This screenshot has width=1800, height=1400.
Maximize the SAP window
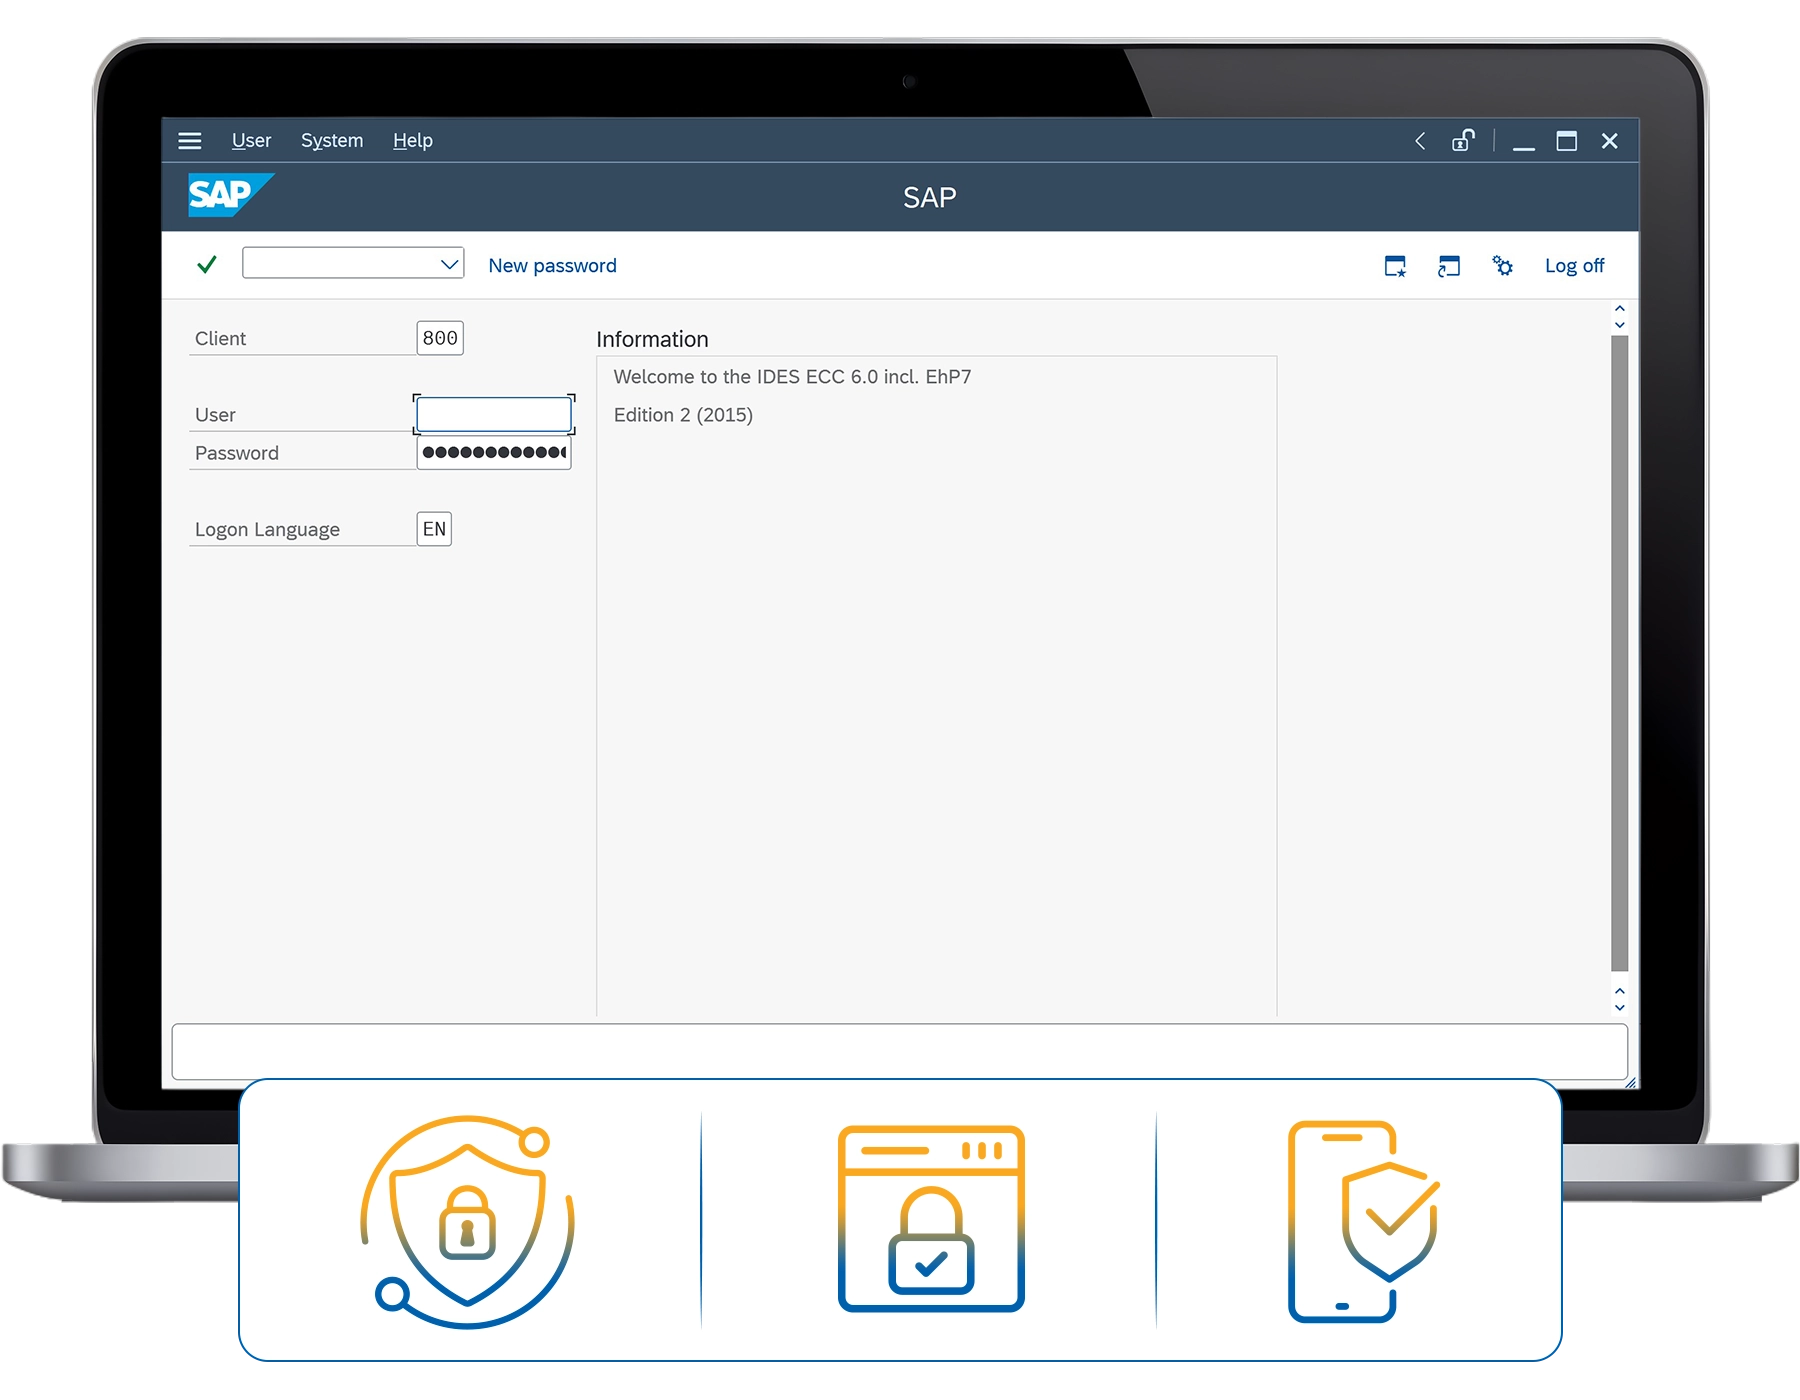[x=1567, y=141]
